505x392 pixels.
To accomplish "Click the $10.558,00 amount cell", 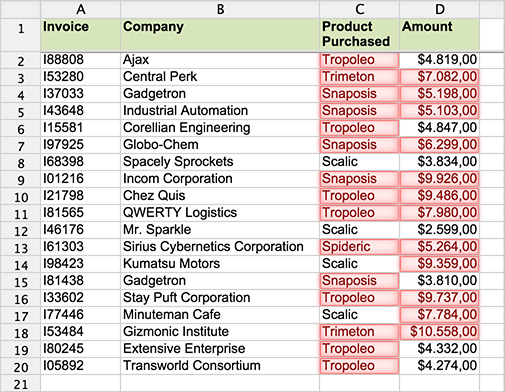I will point(440,332).
